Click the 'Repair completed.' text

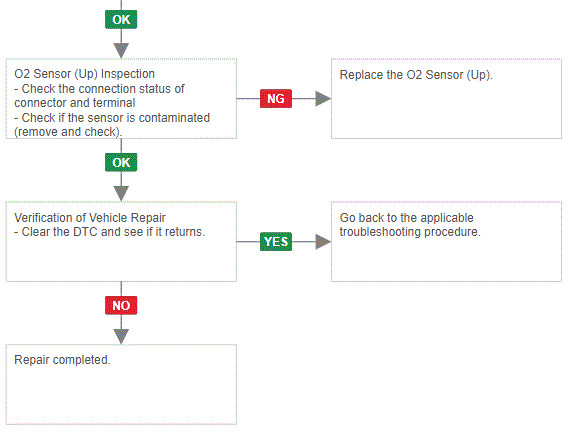[62, 360]
